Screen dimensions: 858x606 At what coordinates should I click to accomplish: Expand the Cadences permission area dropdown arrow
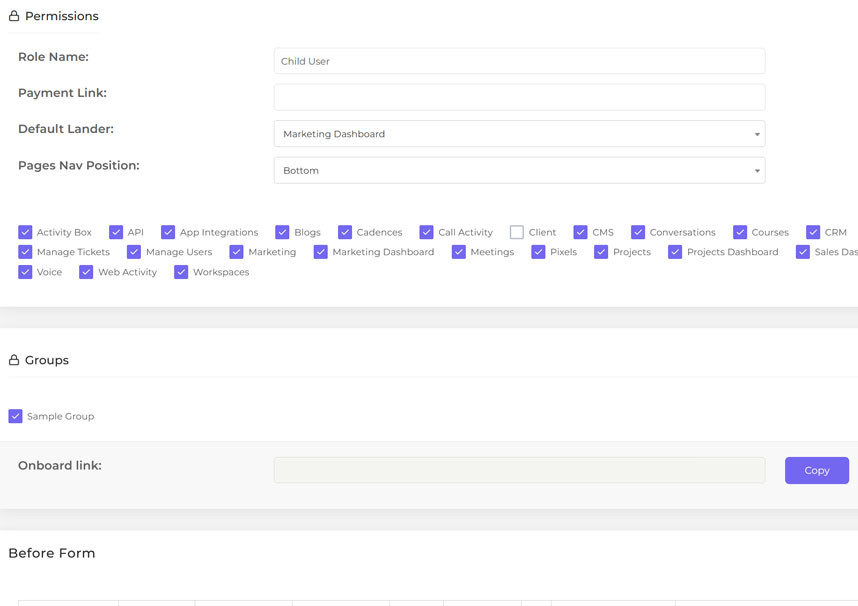click(345, 231)
